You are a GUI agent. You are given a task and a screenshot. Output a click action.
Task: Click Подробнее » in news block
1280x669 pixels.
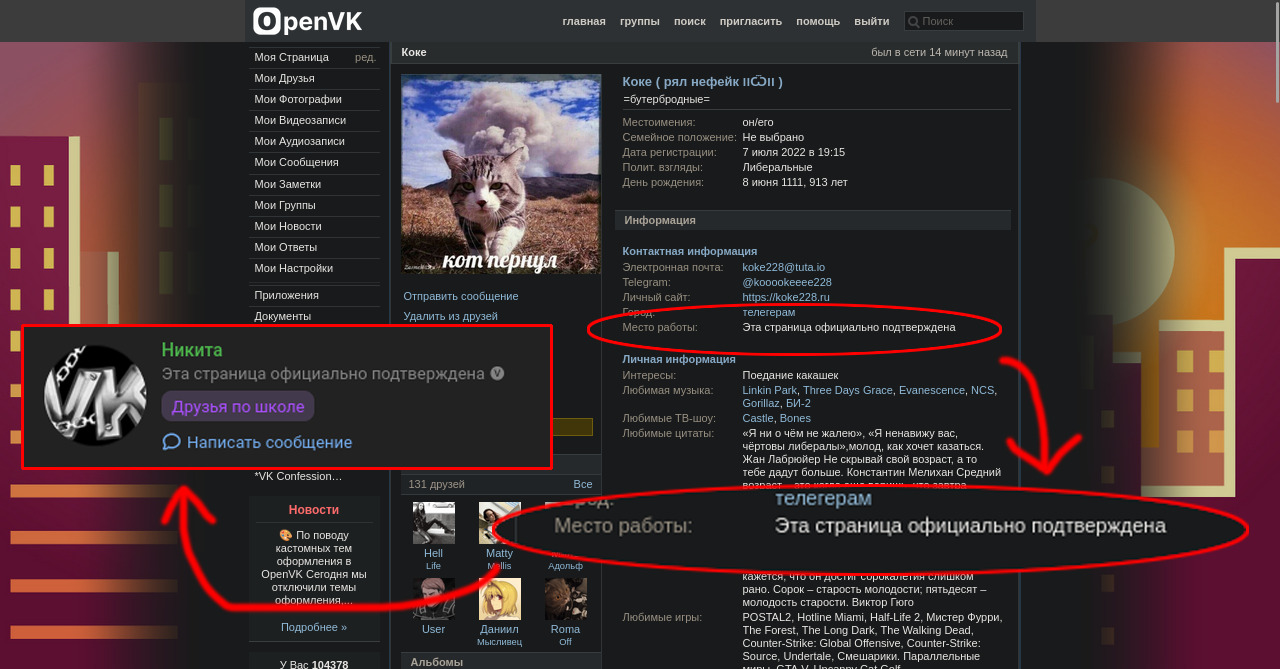[x=314, y=627]
